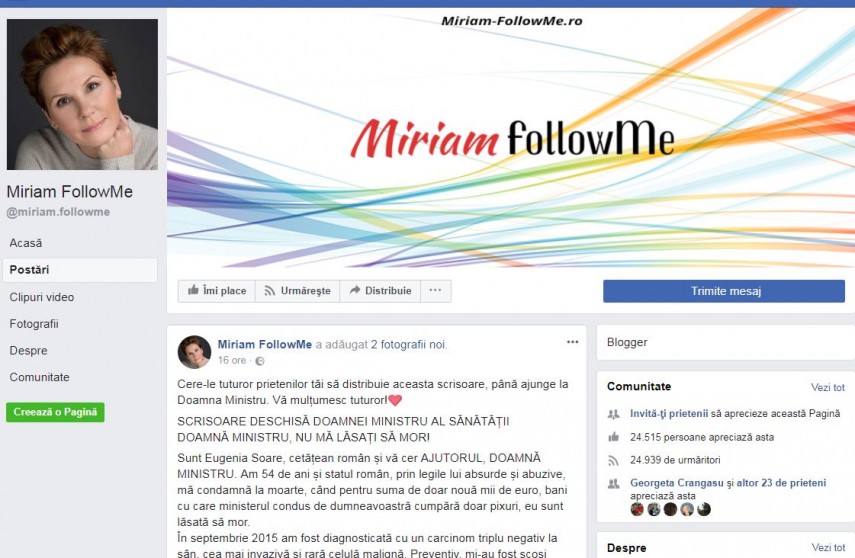Viewport: 855px width, 558px height.
Task: Click the friends' avatar icons row
Action: [670, 509]
